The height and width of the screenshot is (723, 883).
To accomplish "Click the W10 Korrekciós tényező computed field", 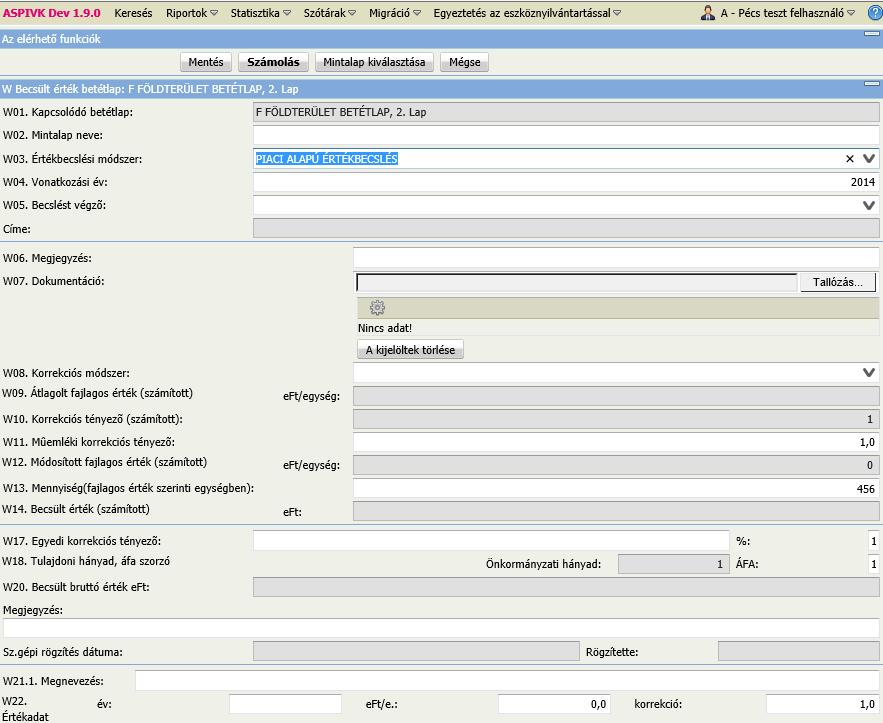I will (x=616, y=419).
